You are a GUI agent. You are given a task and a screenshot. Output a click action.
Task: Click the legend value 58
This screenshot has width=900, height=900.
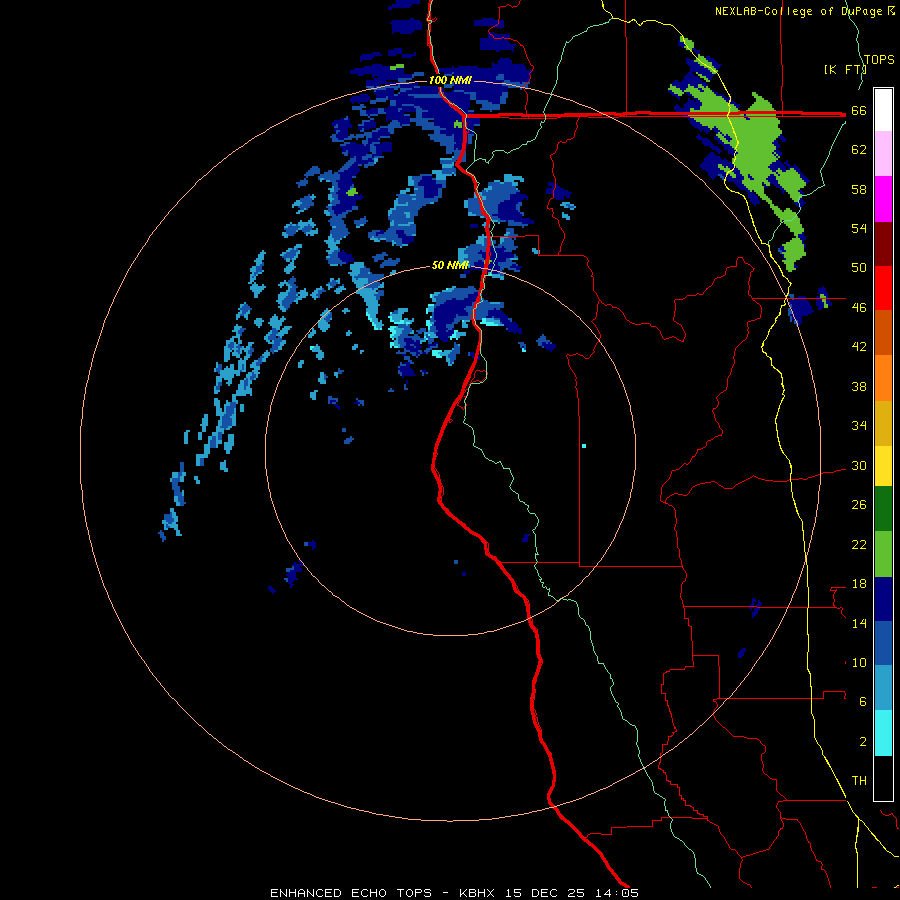tap(859, 189)
